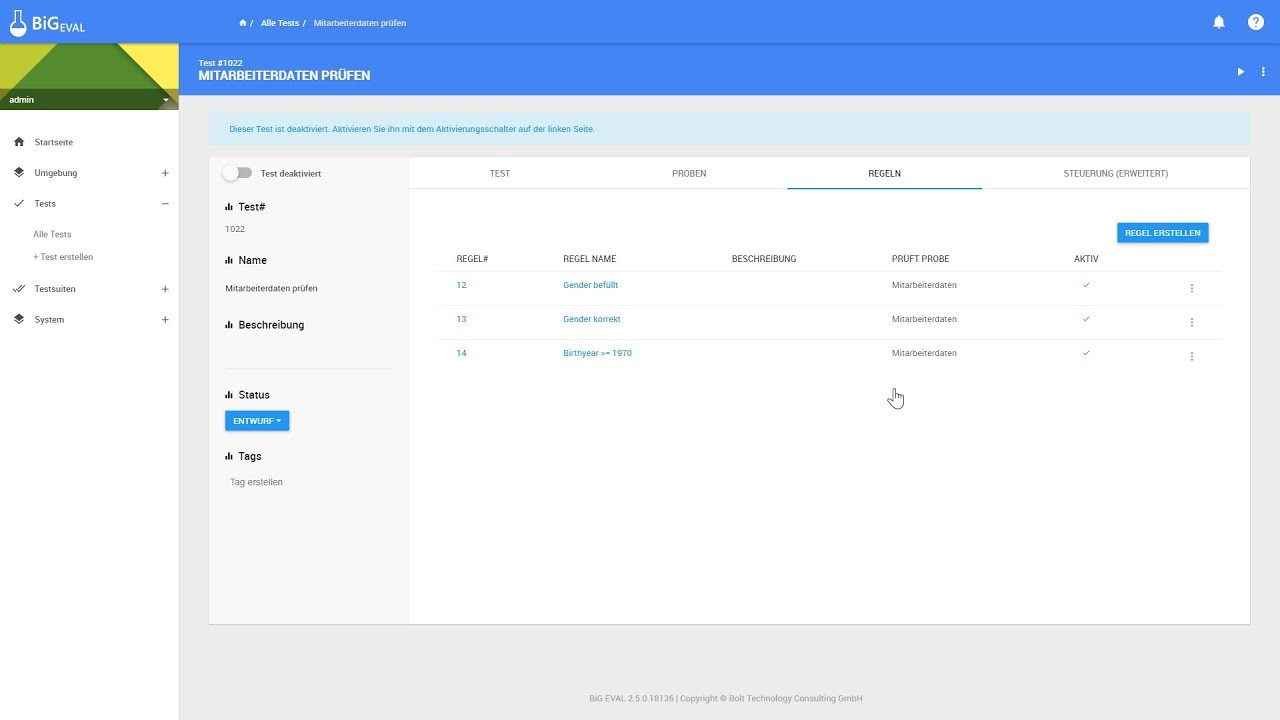Viewport: 1280px width, 720px height.
Task: Click the bar icon beside Status label
Action: click(229, 395)
